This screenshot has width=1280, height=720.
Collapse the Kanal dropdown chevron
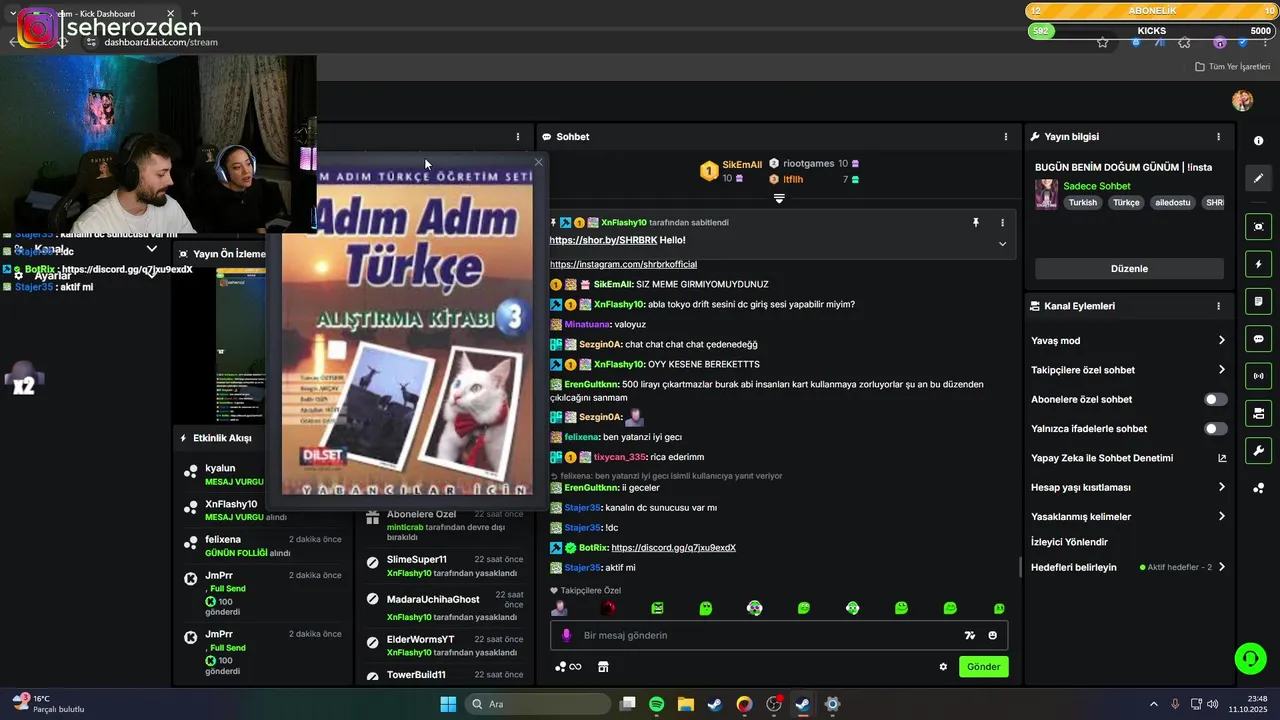tap(152, 249)
